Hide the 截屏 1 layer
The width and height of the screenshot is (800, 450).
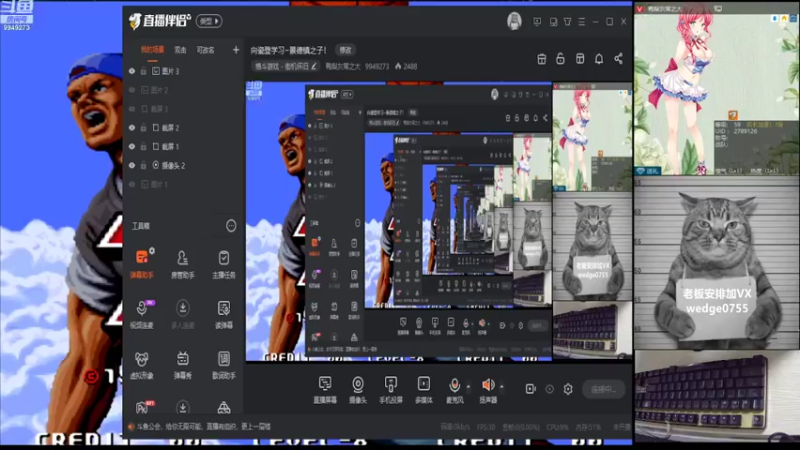tap(132, 146)
